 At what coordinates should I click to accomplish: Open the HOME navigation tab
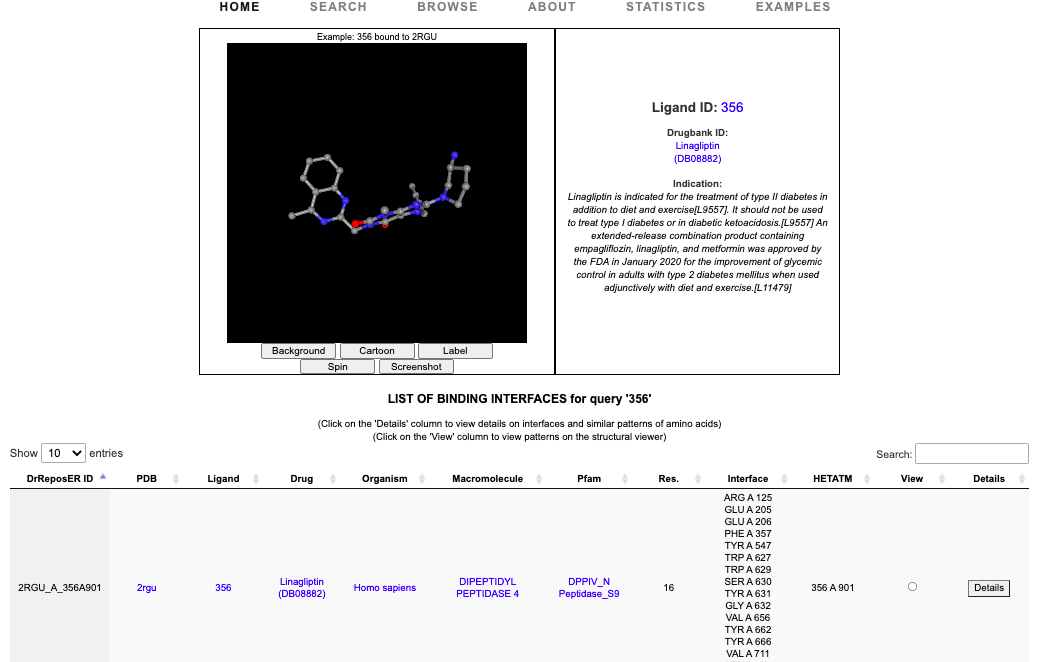239,7
